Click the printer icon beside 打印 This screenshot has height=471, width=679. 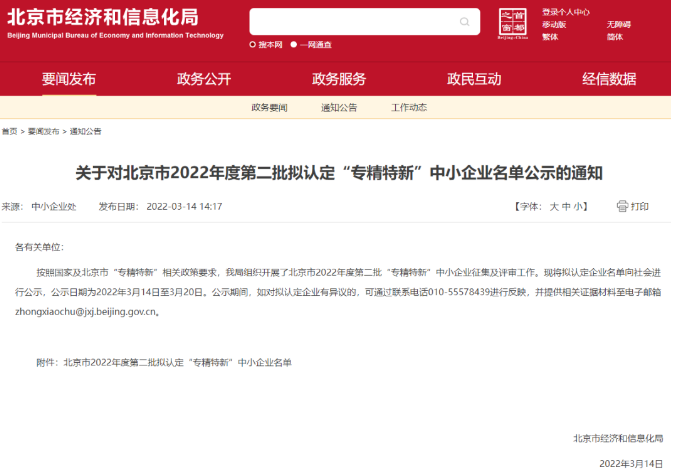(x=622, y=206)
